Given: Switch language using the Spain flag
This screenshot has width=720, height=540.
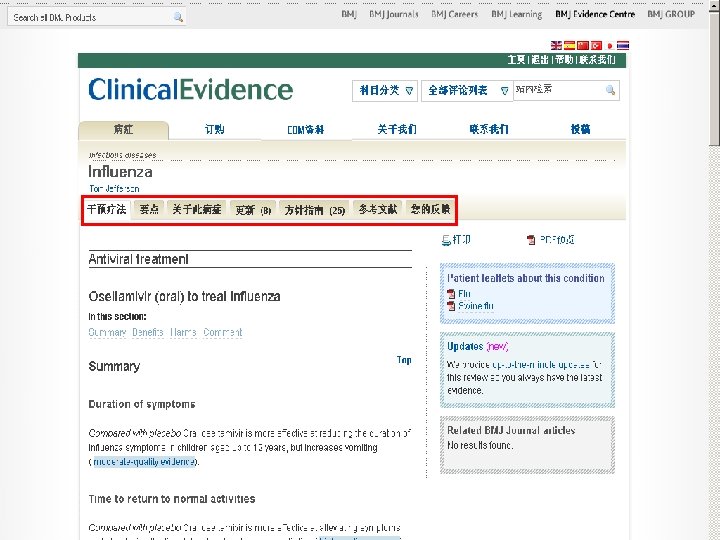Looking at the screenshot, I should click(x=569, y=45).
